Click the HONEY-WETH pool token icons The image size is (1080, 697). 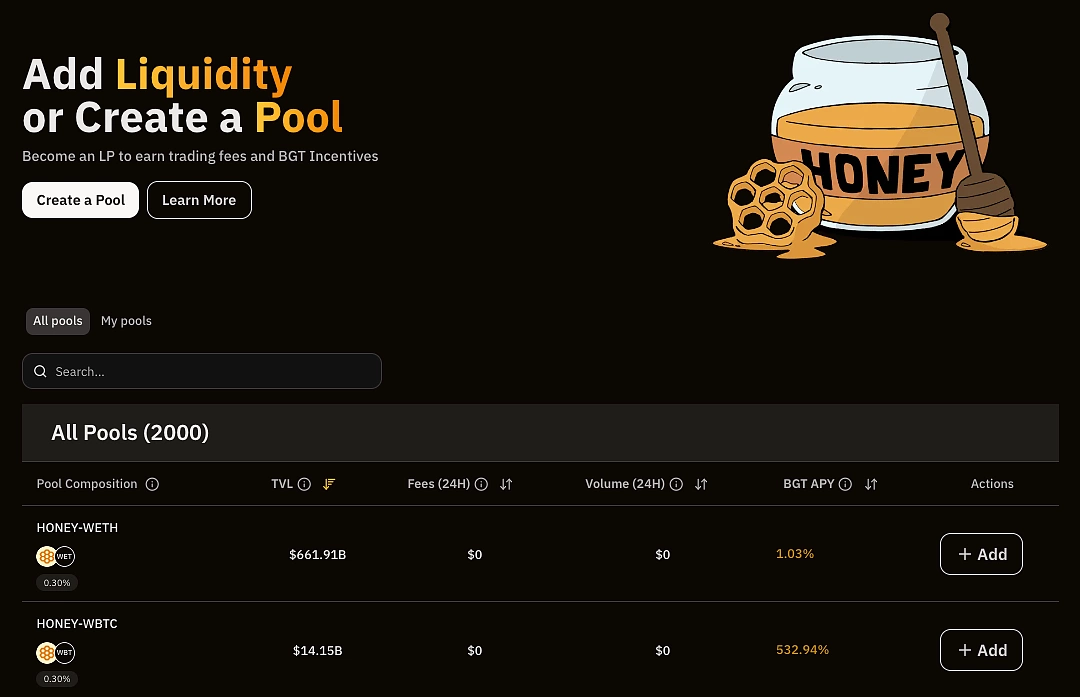click(56, 556)
